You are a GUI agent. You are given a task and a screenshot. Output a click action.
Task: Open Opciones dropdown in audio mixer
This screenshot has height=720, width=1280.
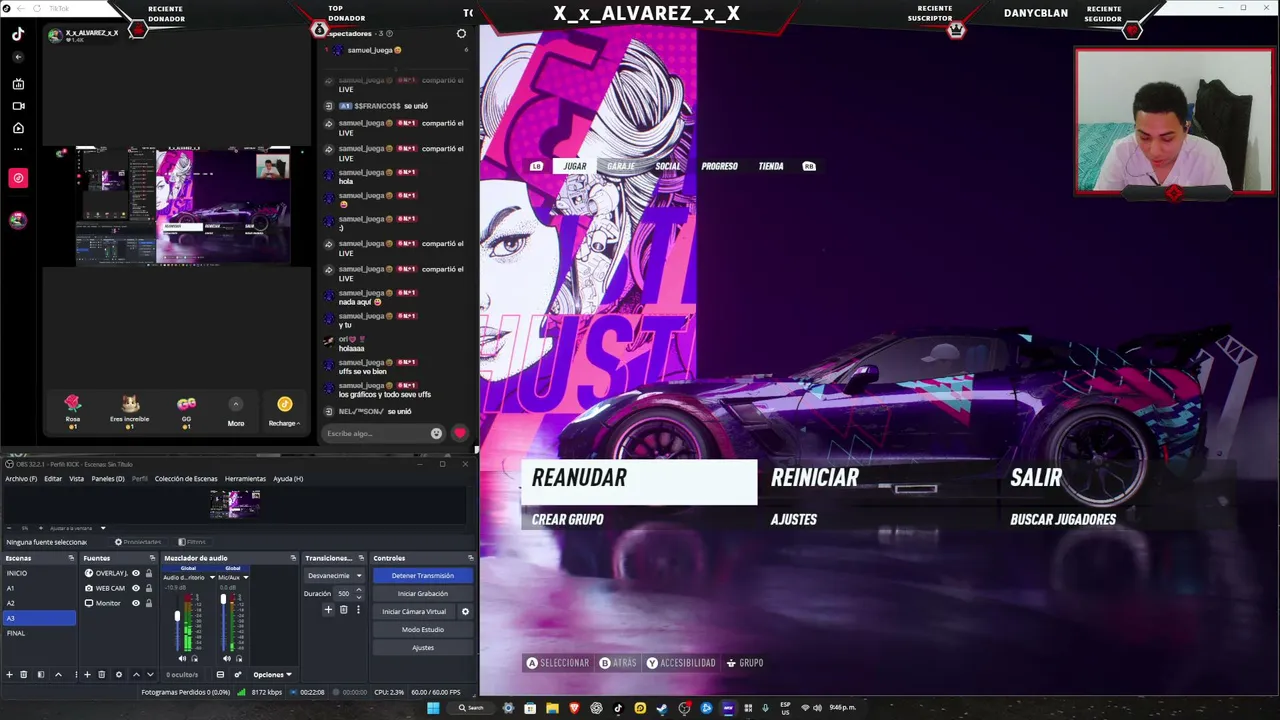tap(272, 675)
